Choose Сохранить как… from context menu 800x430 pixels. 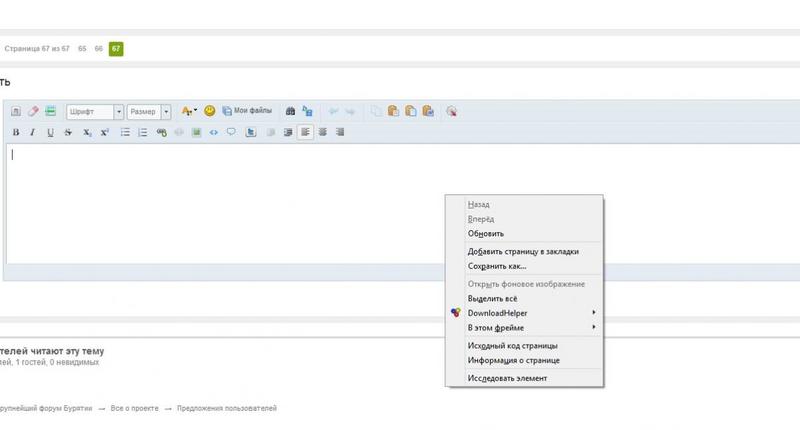tap(496, 266)
